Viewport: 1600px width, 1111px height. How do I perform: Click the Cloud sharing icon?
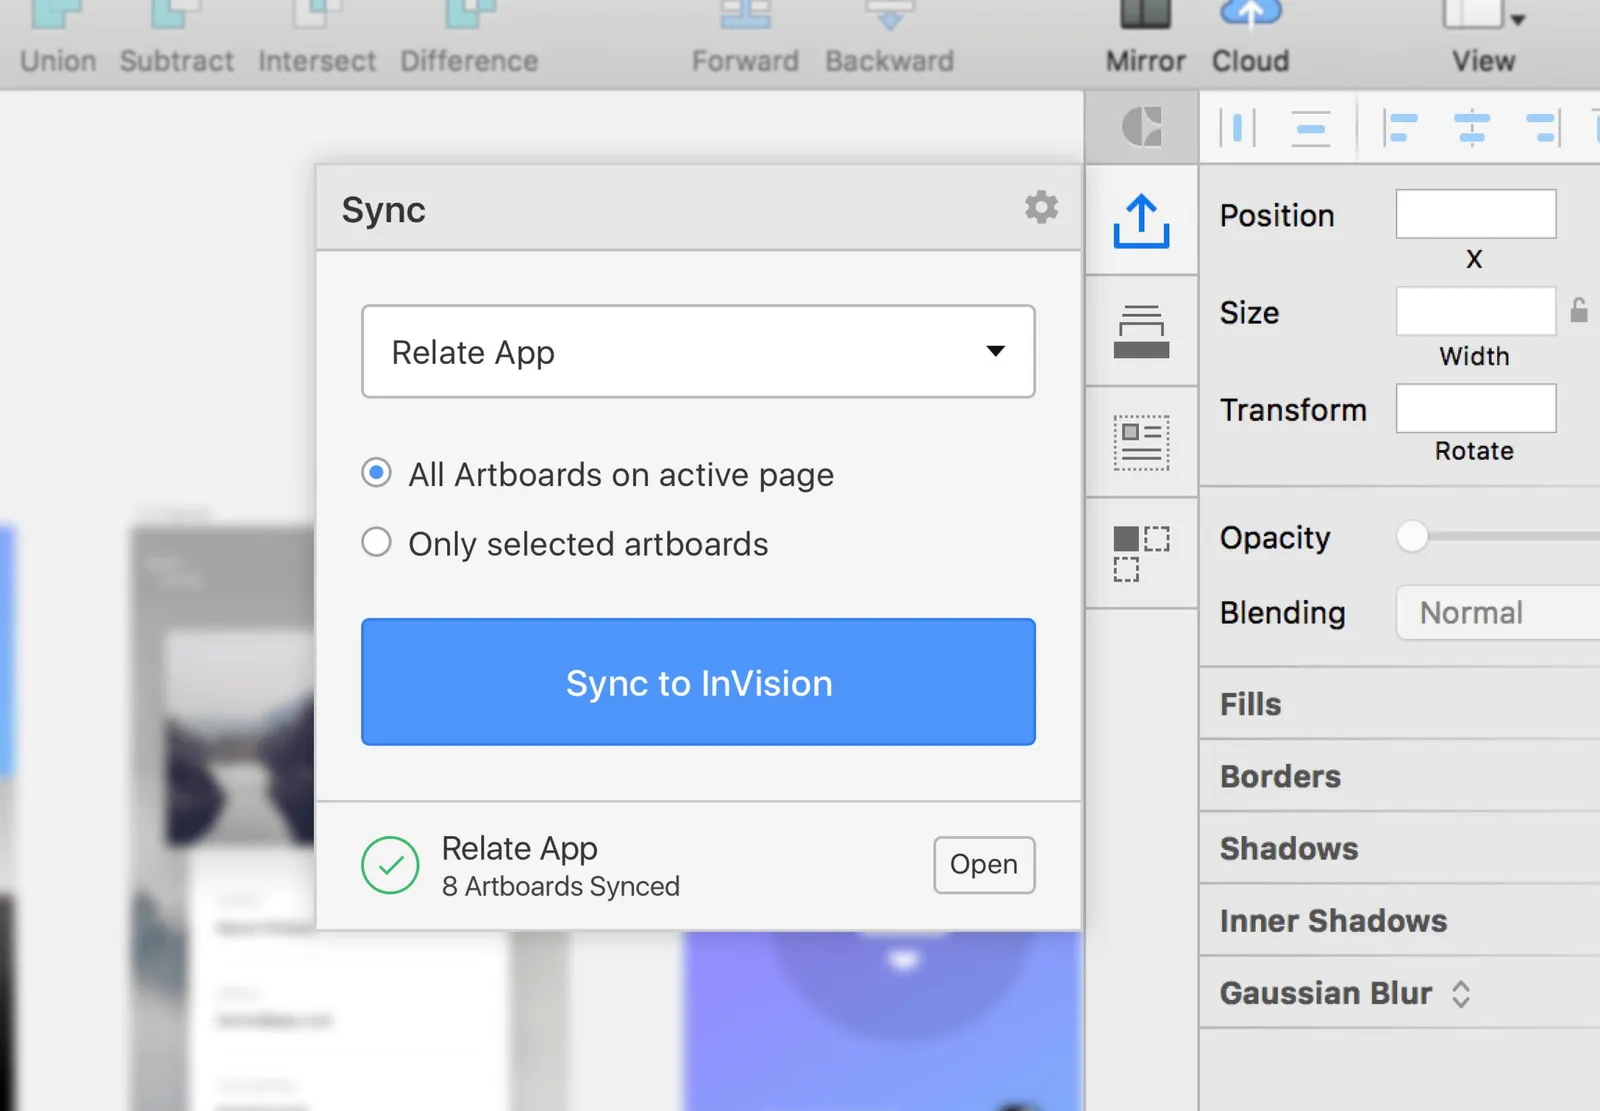pyautogui.click(x=1249, y=20)
